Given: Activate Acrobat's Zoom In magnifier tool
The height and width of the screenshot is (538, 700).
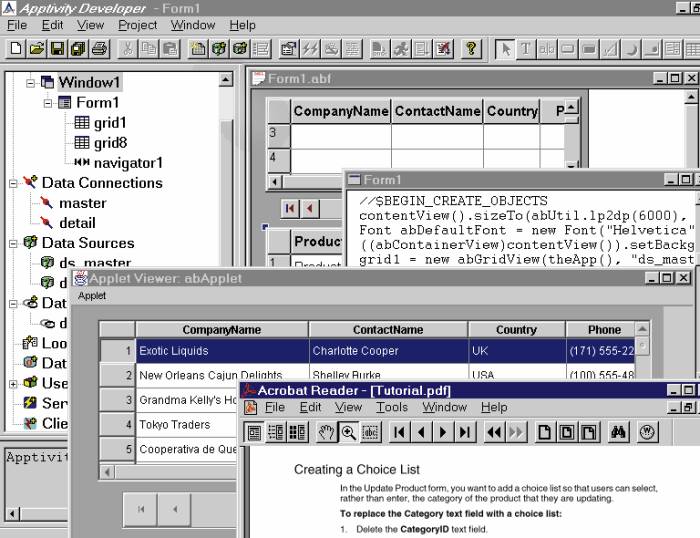Looking at the screenshot, I should click(x=348, y=432).
